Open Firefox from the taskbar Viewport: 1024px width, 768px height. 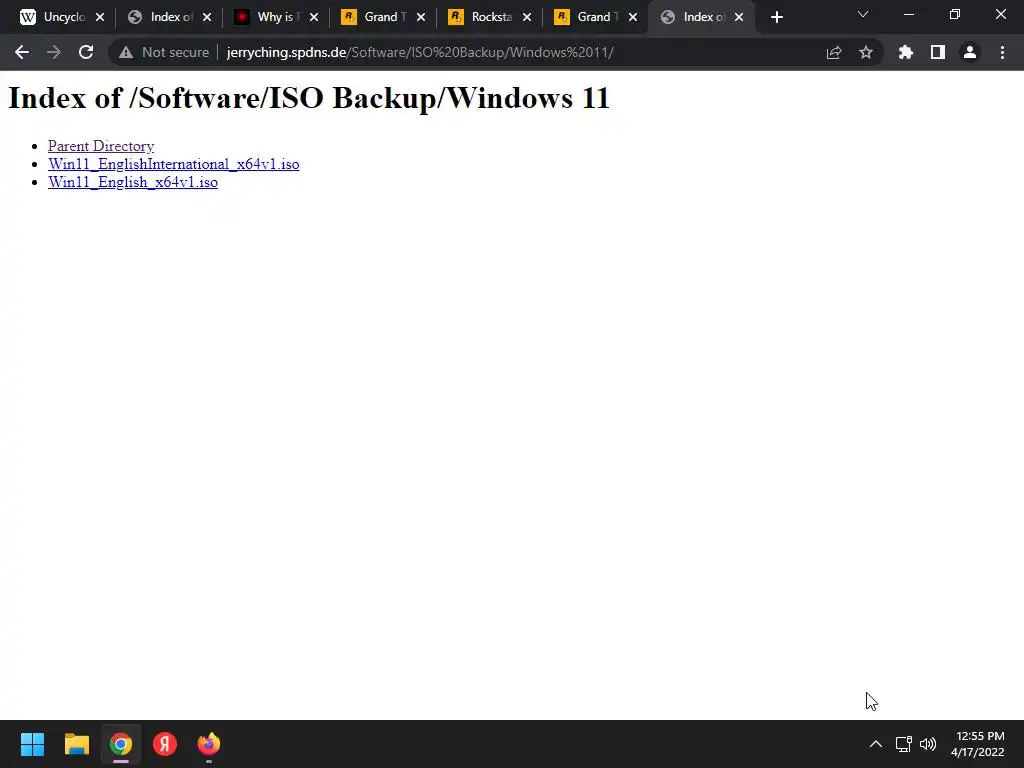pyautogui.click(x=209, y=744)
